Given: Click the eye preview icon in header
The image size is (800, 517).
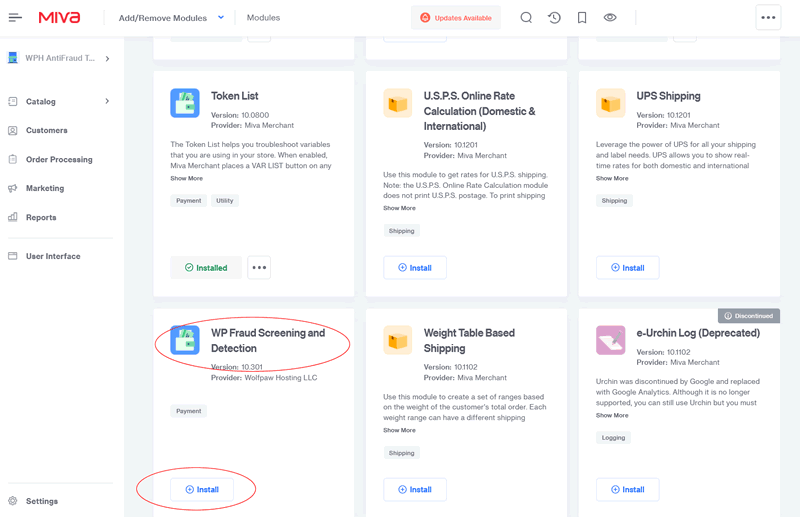Looking at the screenshot, I should tap(610, 18).
